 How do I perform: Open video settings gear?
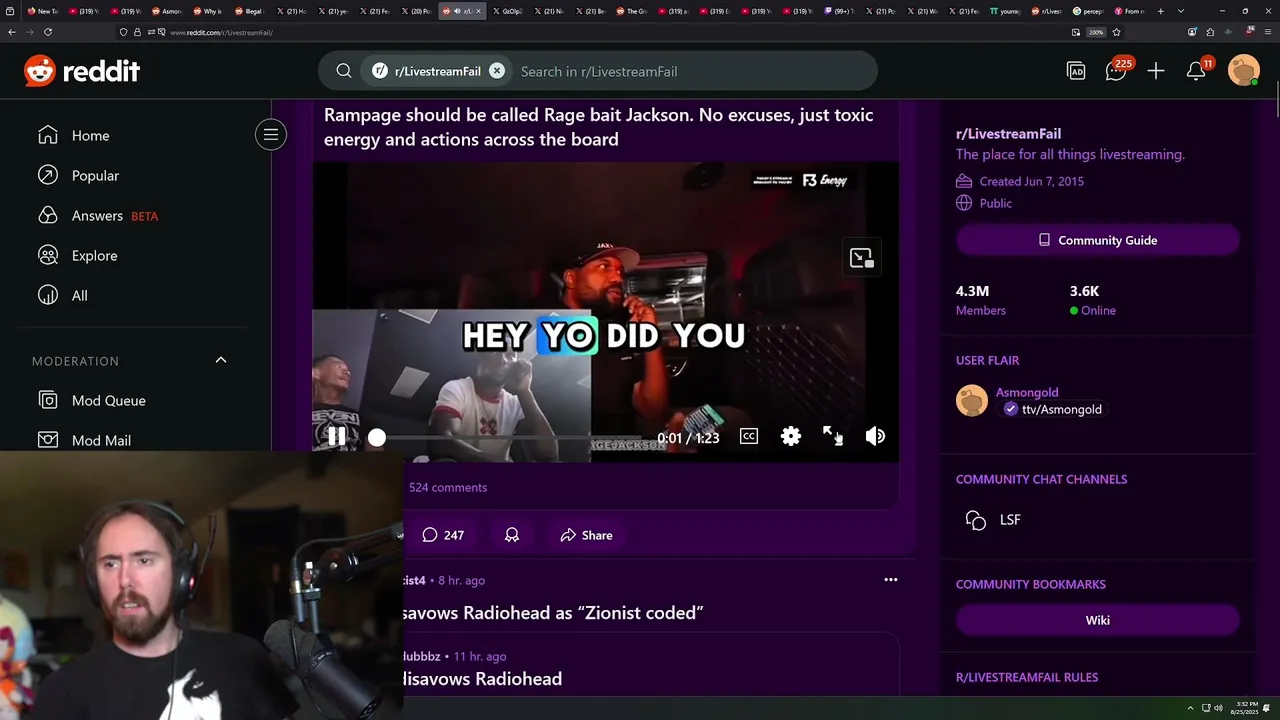(x=791, y=436)
